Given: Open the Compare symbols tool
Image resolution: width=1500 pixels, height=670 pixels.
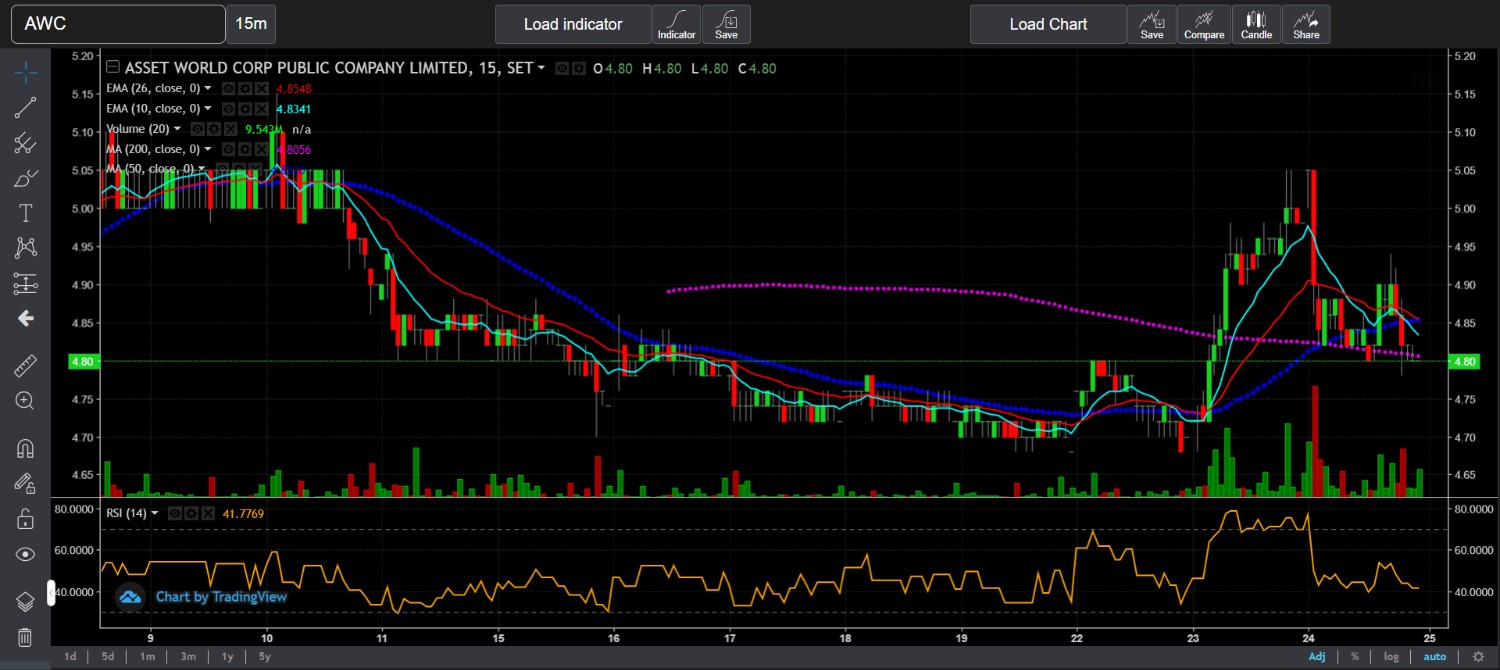Looking at the screenshot, I should (x=1204, y=24).
